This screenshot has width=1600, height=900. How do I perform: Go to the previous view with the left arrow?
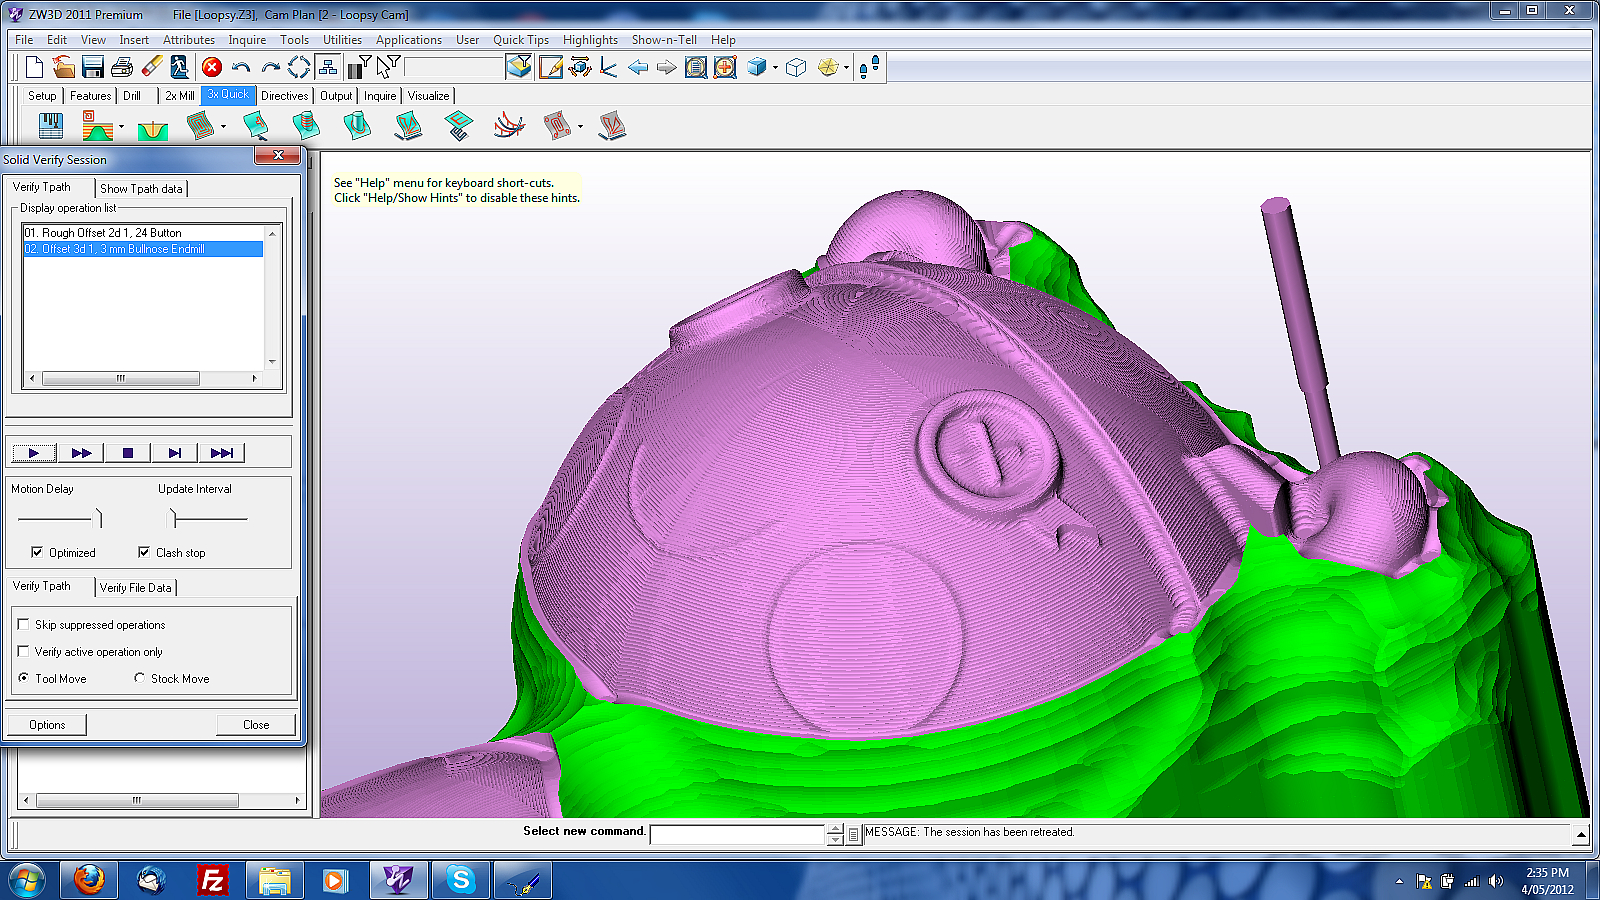coord(638,67)
